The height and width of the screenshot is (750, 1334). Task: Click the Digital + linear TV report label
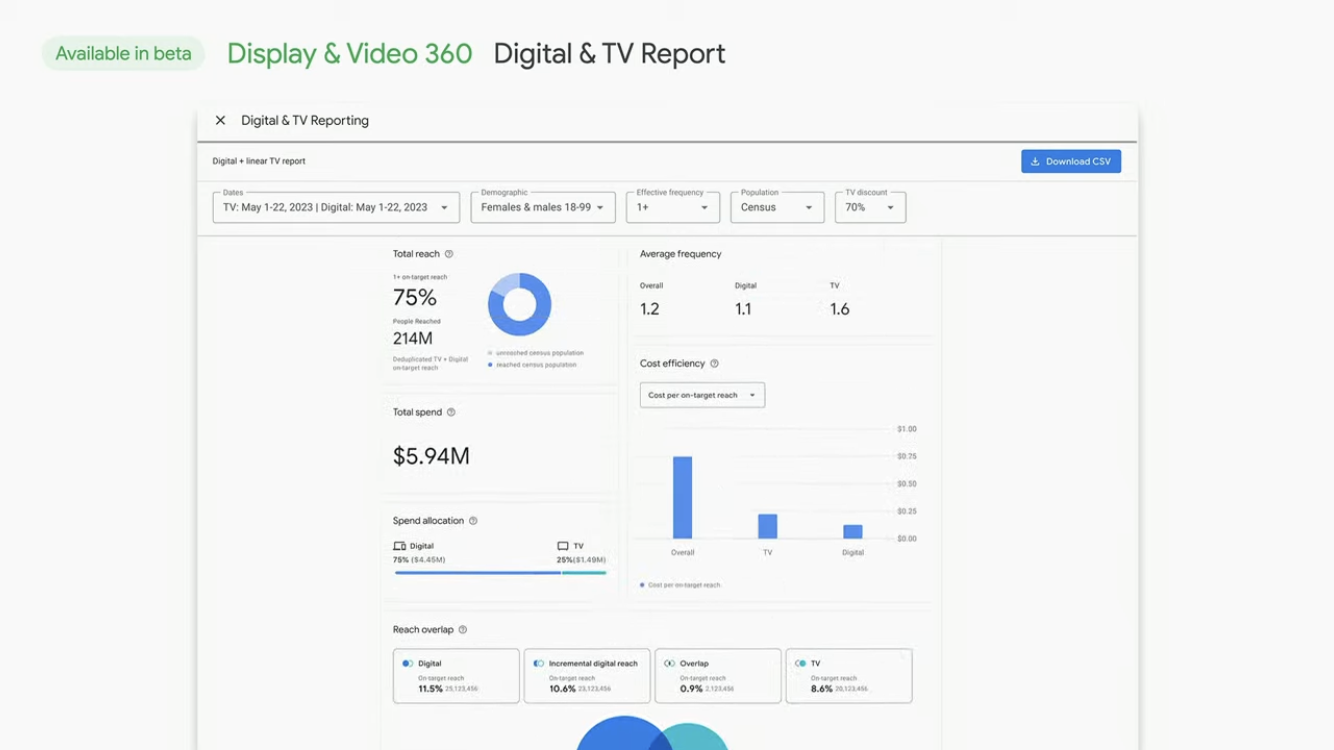[x=259, y=161]
